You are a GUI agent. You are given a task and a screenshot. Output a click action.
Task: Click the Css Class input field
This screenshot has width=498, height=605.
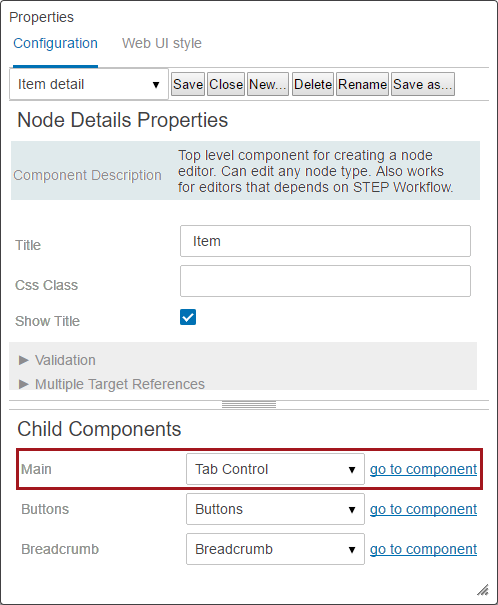325,281
